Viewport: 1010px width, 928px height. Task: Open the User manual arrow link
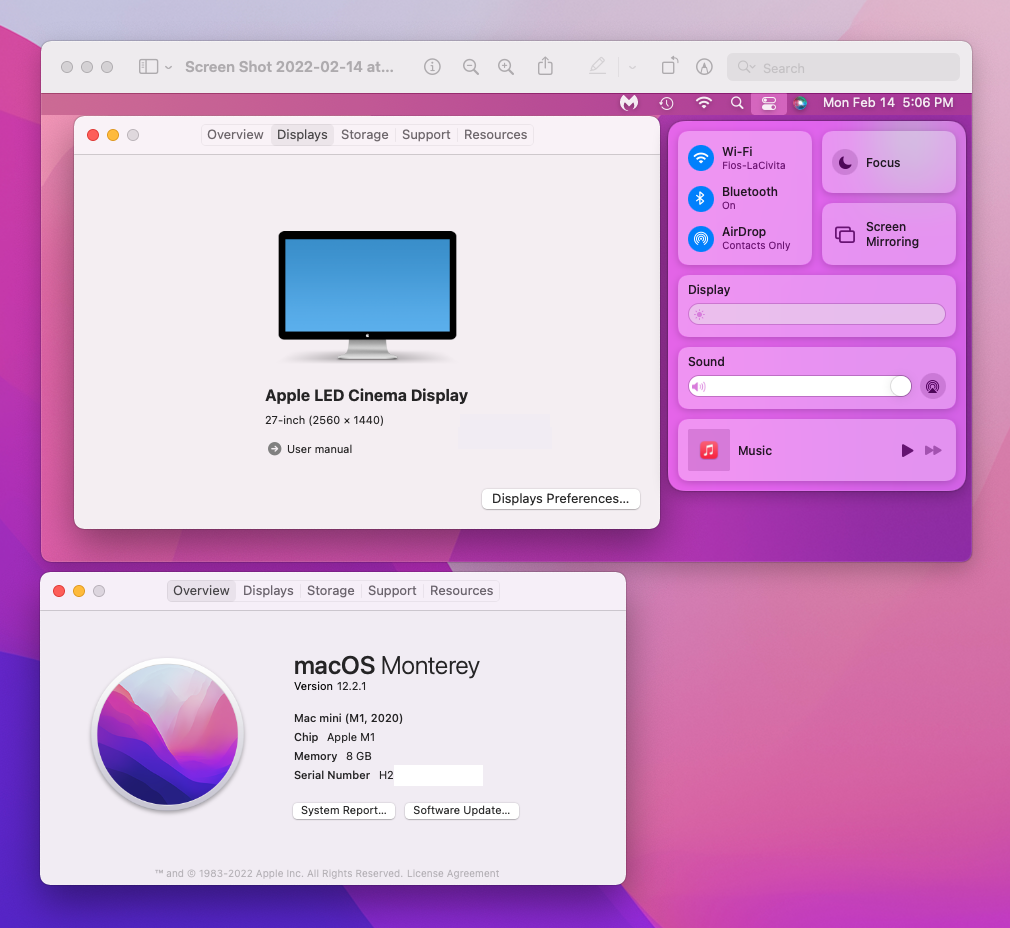(x=274, y=449)
